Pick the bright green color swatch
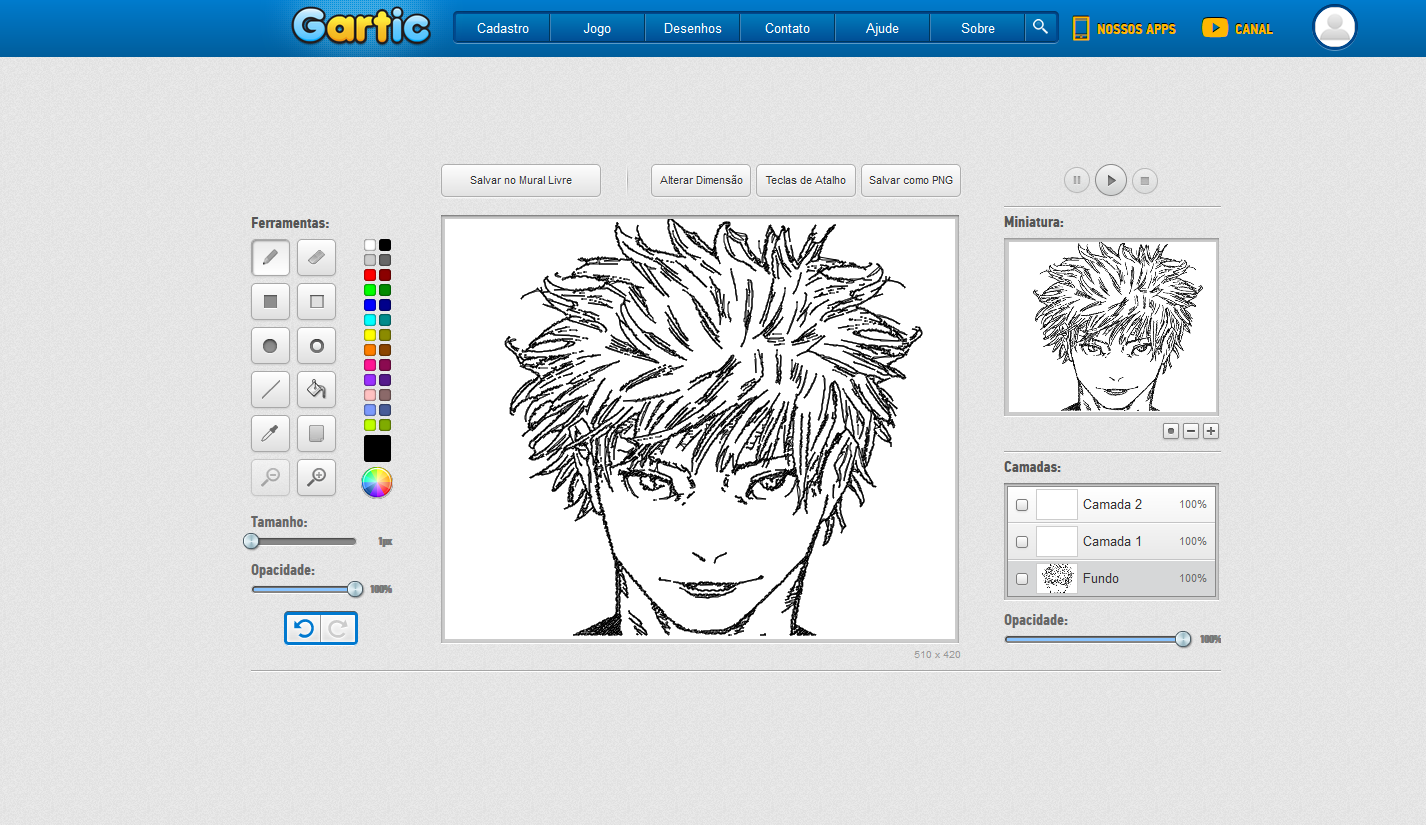Viewport: 1426px width, 825px height. tap(370, 290)
